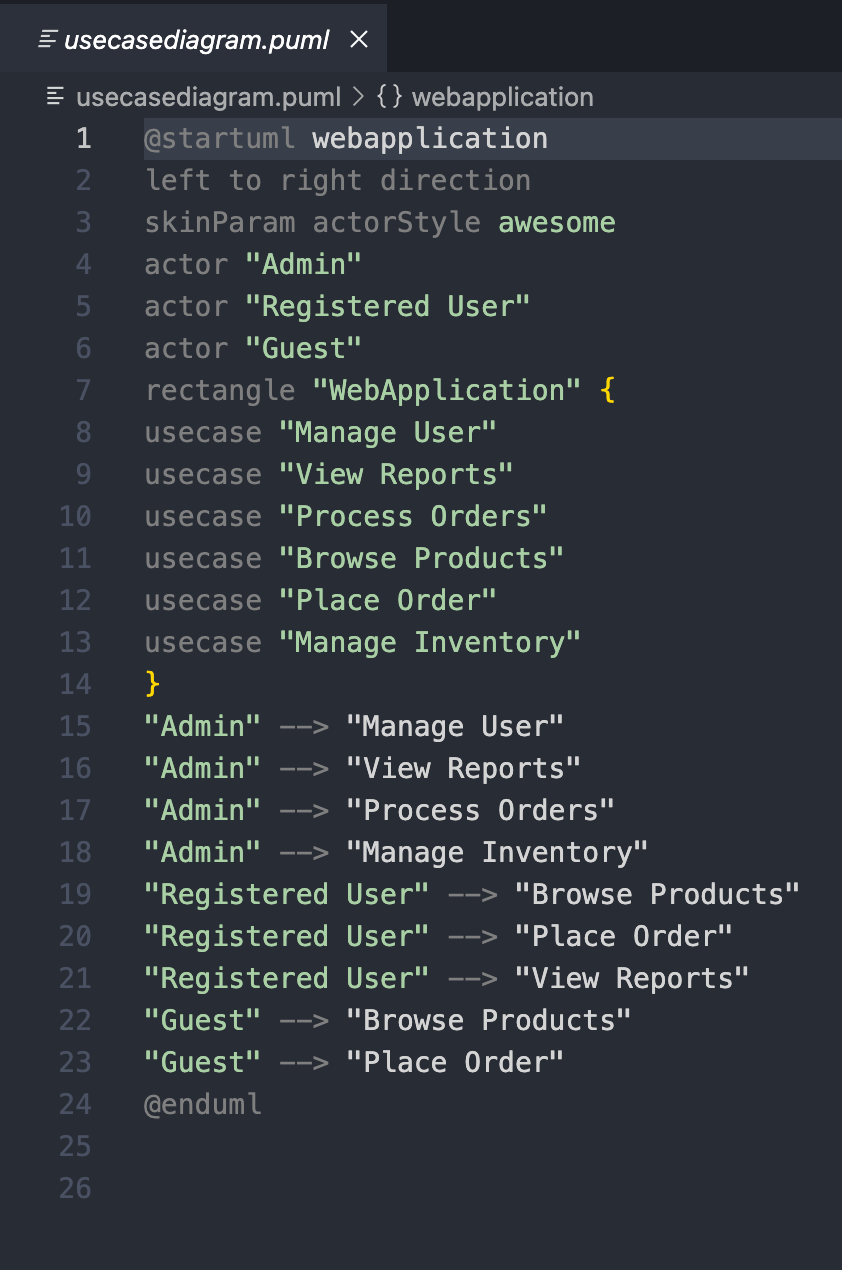Click the breadcrumb separator chevron
842x1270 pixels.
click(359, 97)
